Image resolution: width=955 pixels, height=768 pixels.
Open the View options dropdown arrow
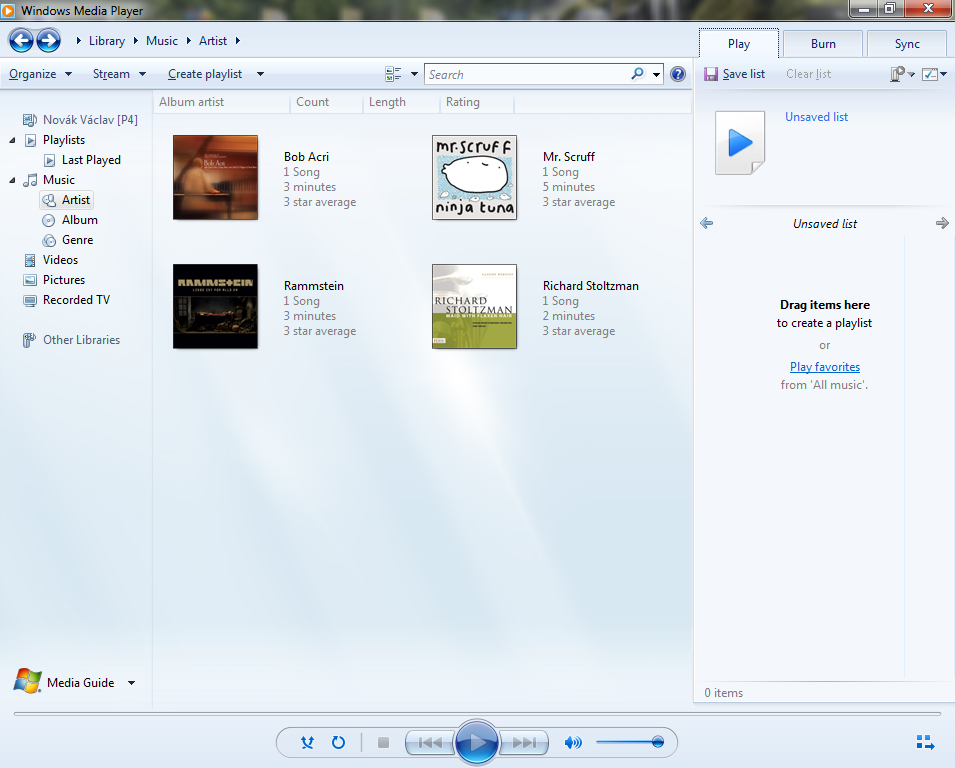point(414,74)
